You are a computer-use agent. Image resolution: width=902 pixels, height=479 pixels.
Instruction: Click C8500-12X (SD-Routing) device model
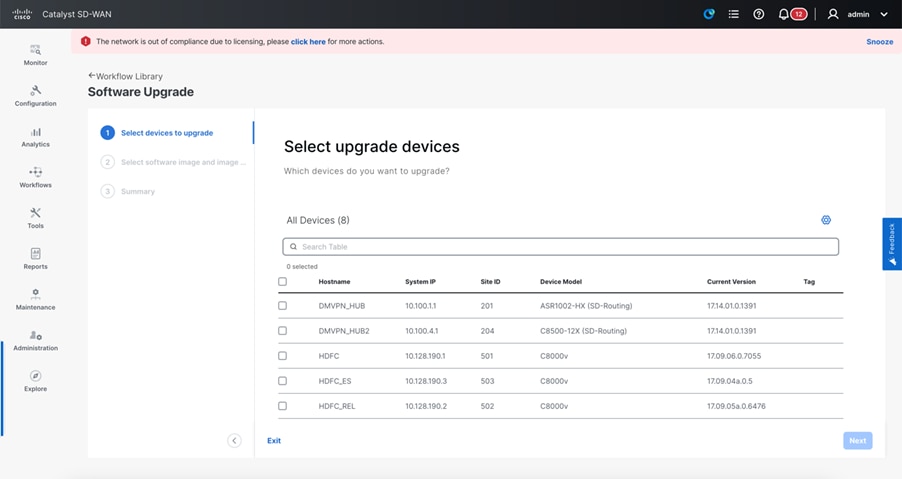583,331
